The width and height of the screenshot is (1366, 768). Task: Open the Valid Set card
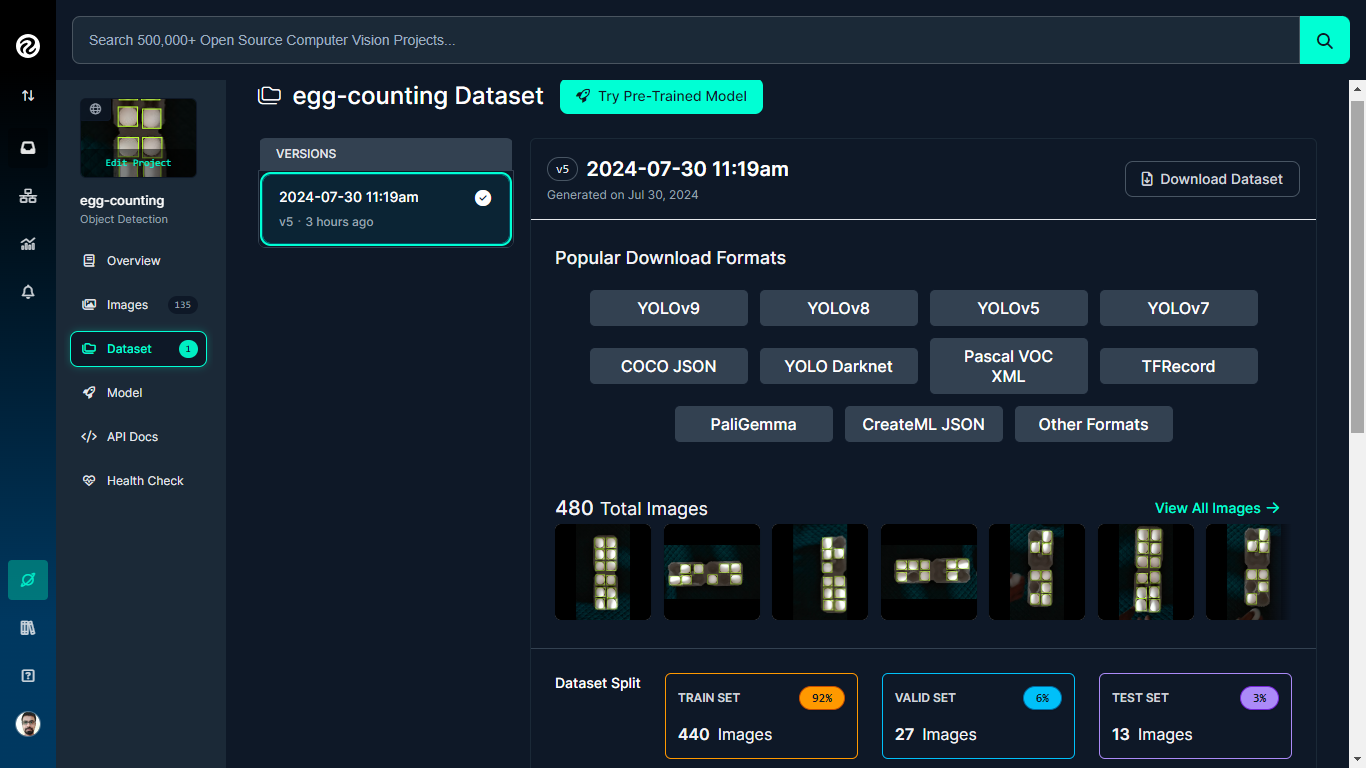pyautogui.click(x=978, y=716)
